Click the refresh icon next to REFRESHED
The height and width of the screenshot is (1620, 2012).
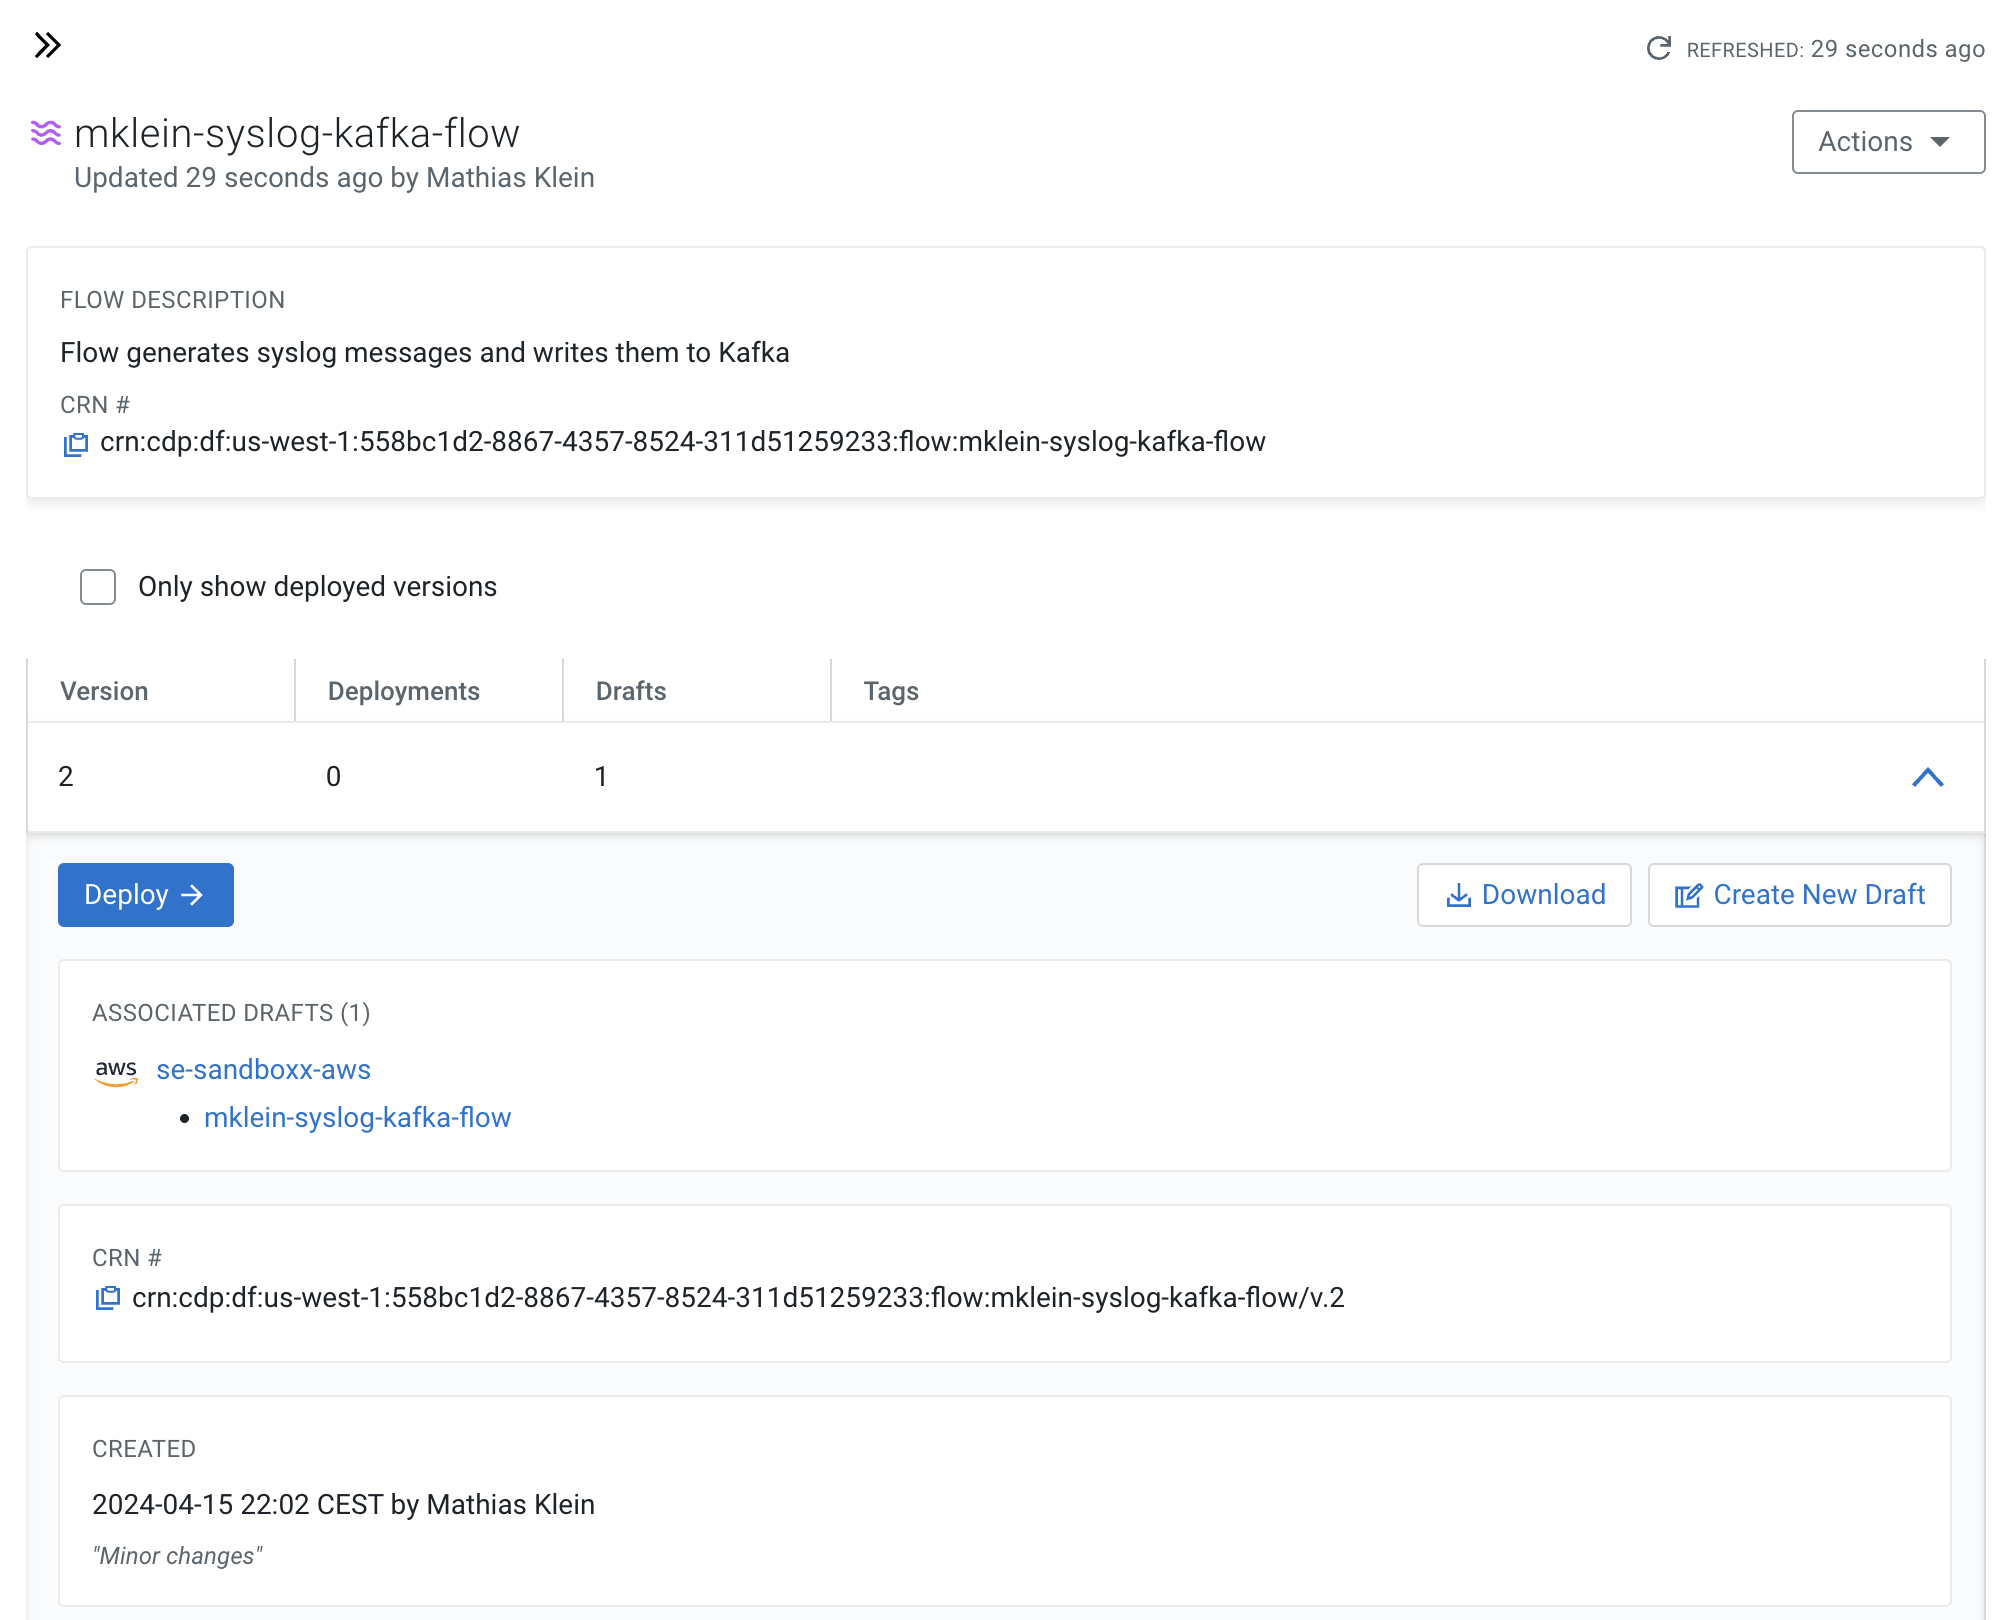click(1658, 48)
